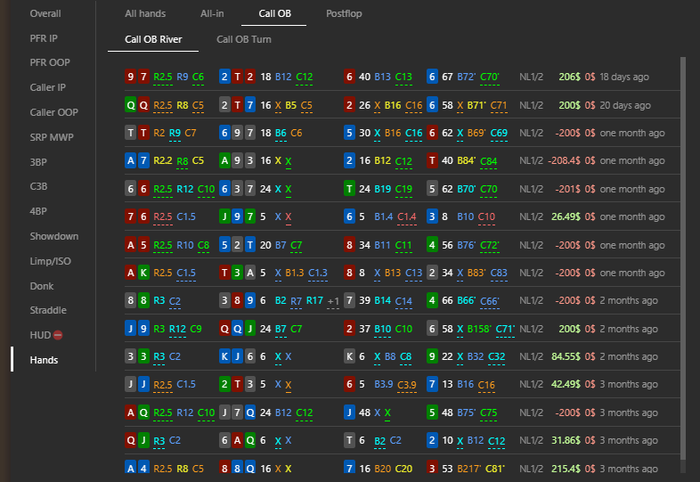This screenshot has height=482, width=700.
Task: Open the Overall stats section
Action: 45,13
